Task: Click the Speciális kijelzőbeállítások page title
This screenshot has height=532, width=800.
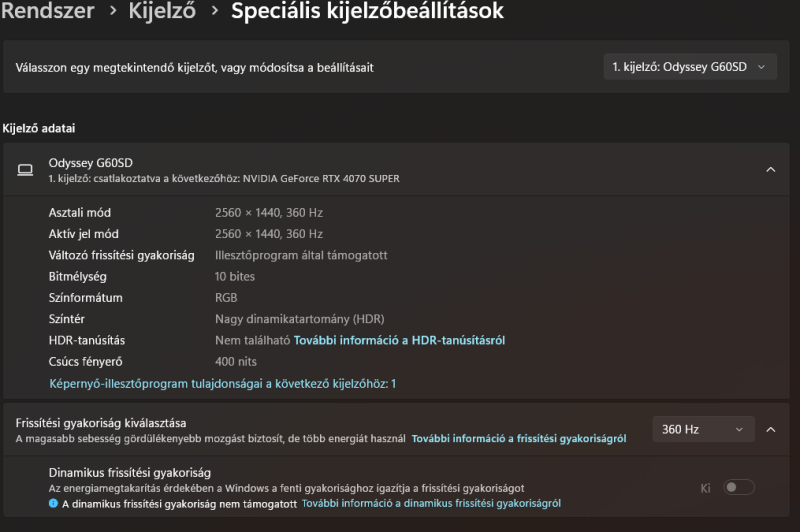Action: click(x=367, y=11)
